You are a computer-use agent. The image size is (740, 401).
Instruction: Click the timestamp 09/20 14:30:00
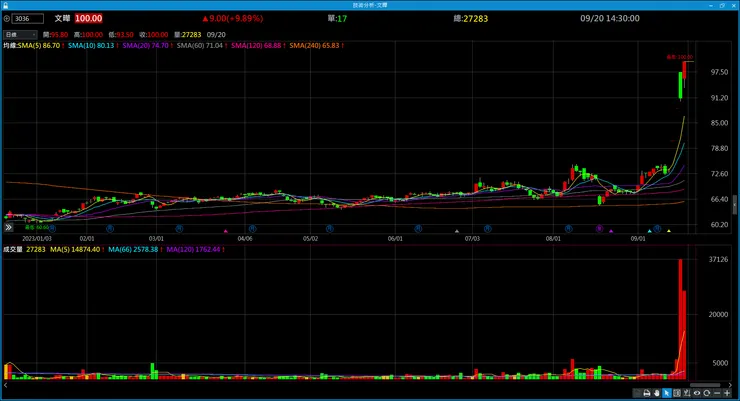point(610,18)
